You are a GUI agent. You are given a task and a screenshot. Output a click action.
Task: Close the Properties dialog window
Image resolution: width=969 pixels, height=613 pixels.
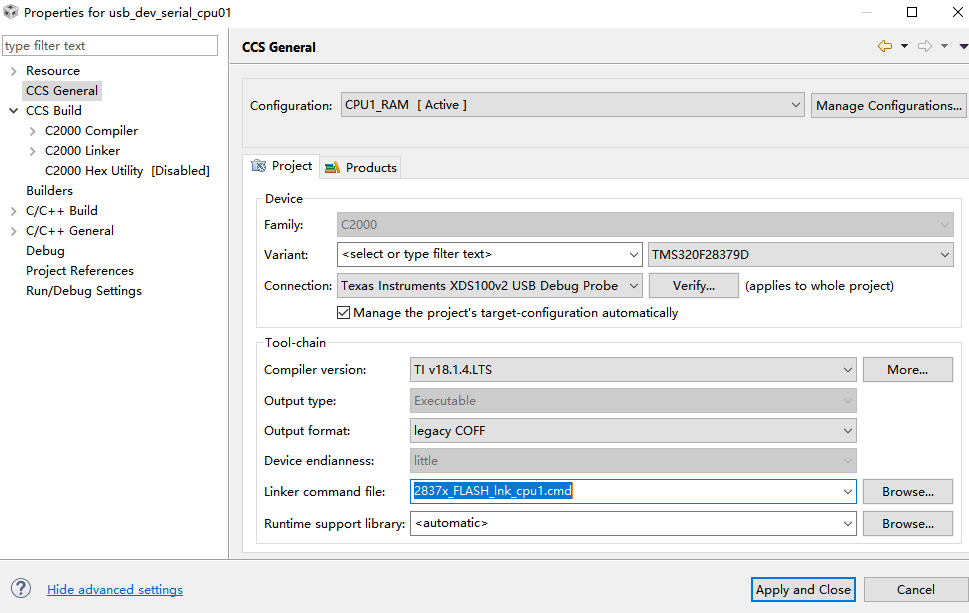tap(957, 12)
